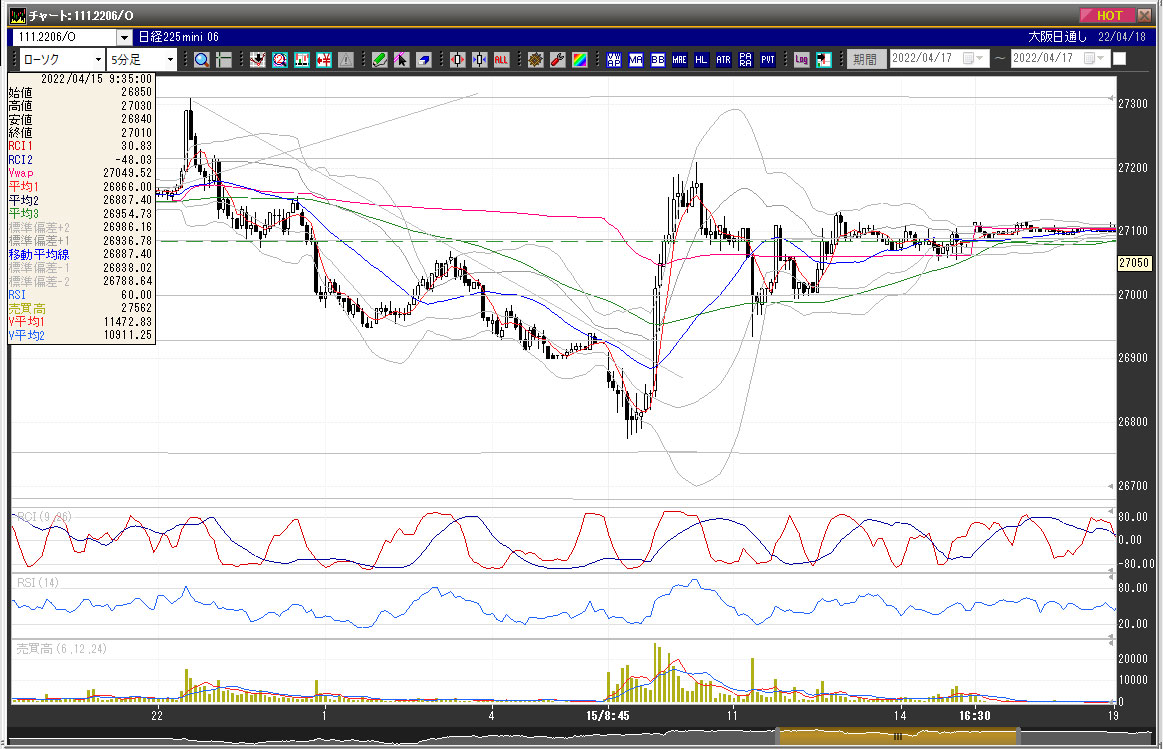
Task: Open the end date calendar dropdown
Action: coord(1095,59)
